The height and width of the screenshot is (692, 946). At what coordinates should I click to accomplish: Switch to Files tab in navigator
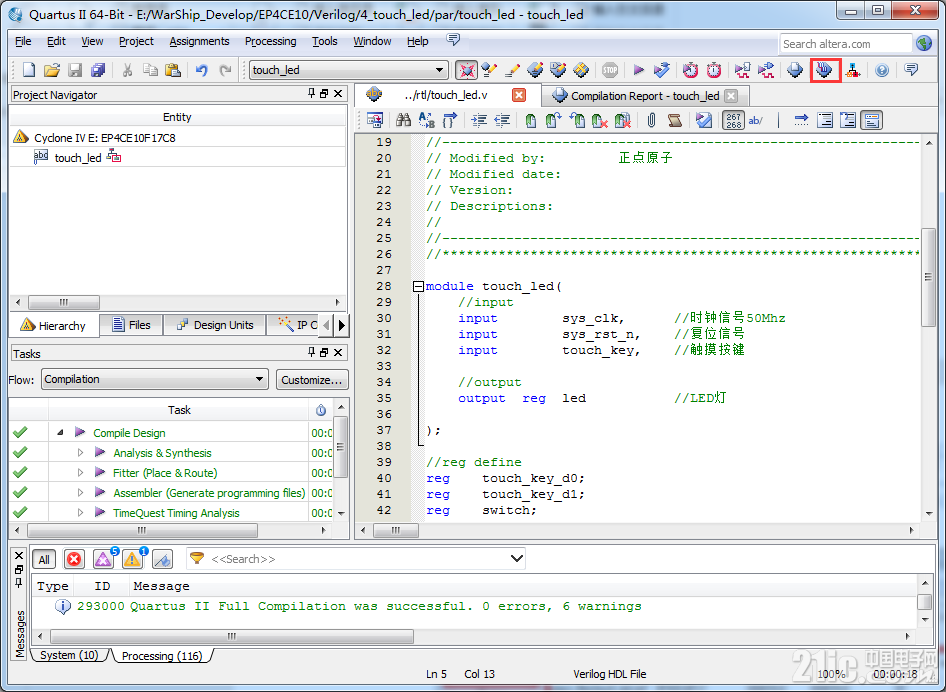coord(132,325)
